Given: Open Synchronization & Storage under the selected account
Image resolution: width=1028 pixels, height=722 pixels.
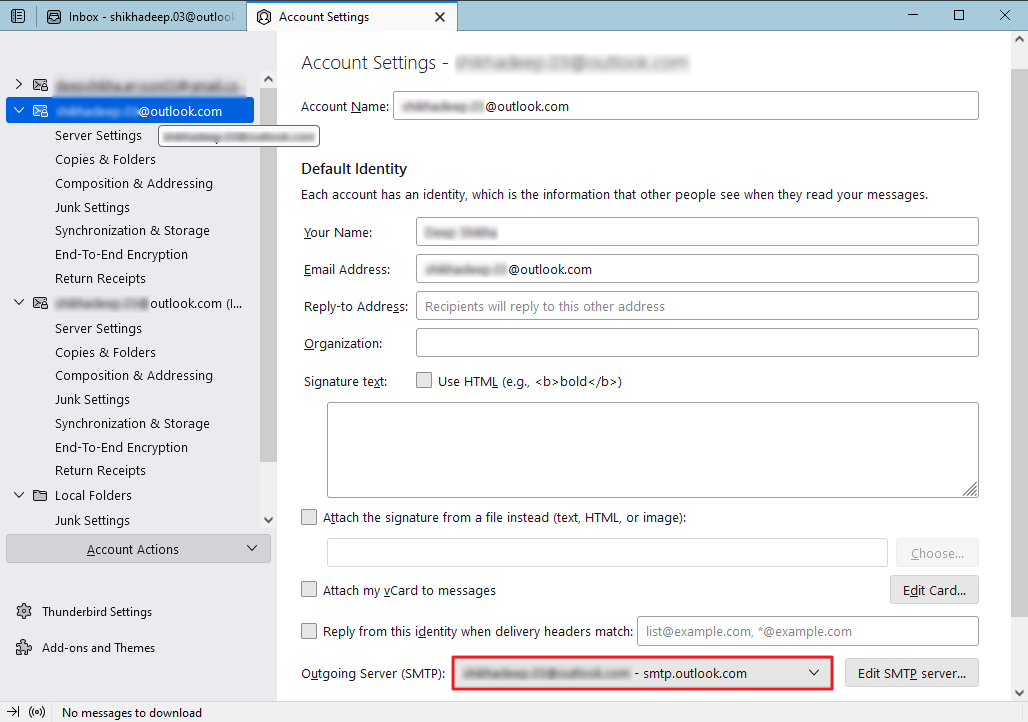Looking at the screenshot, I should click(132, 231).
